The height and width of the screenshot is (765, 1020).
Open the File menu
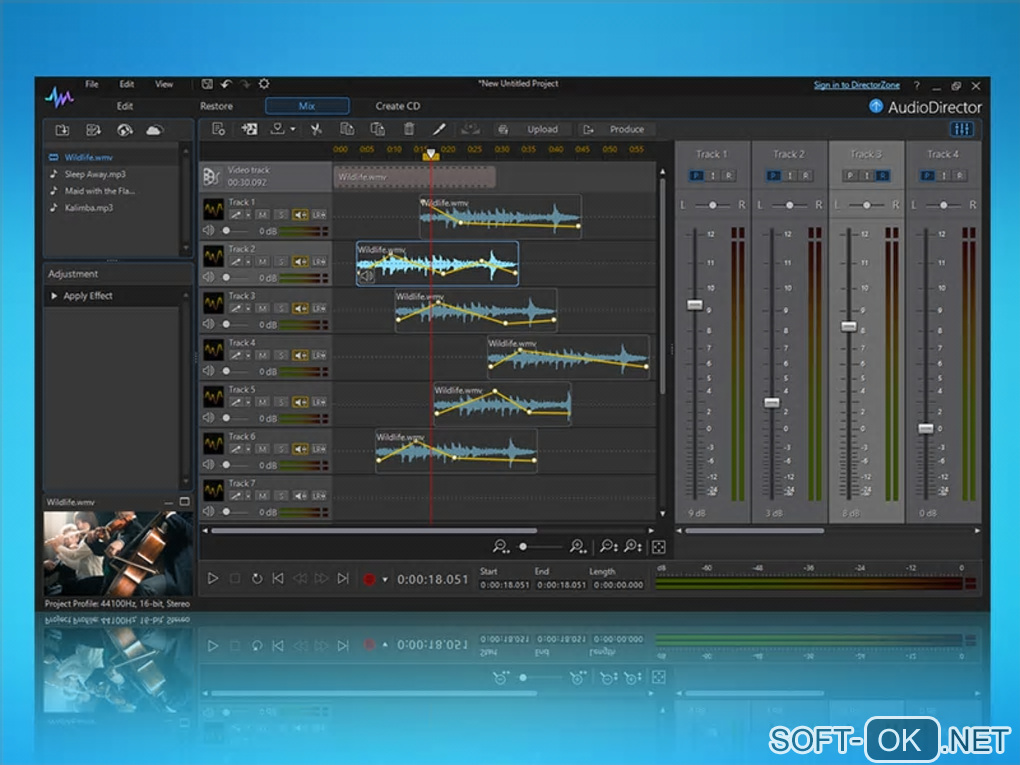pyautogui.click(x=92, y=84)
